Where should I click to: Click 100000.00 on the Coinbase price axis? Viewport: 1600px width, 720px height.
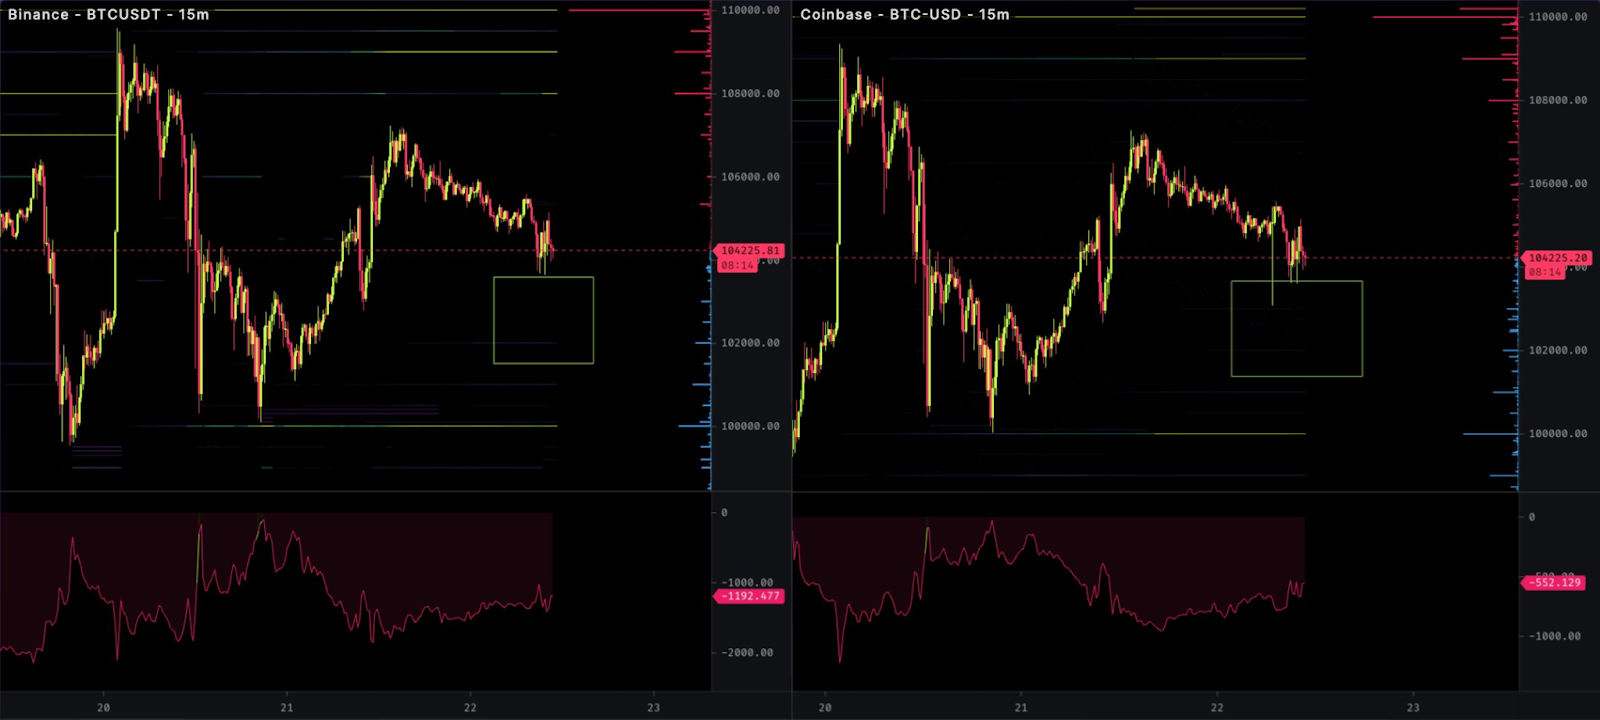[1558, 434]
